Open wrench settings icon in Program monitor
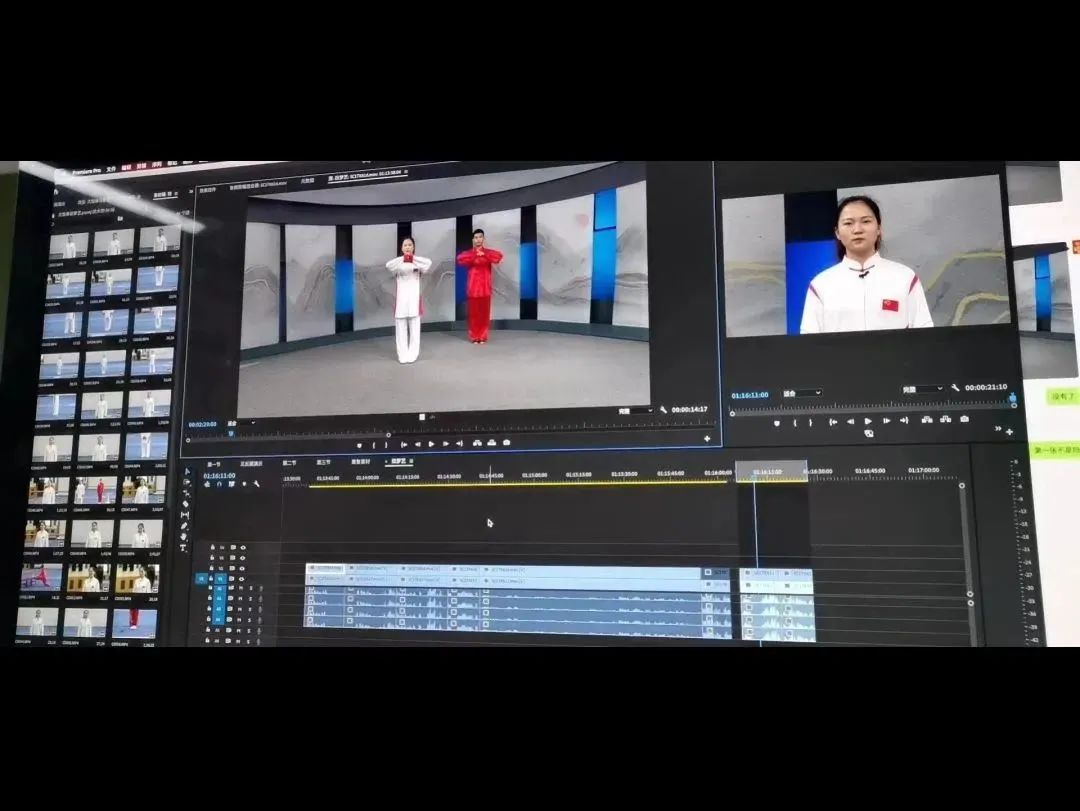 pos(956,388)
